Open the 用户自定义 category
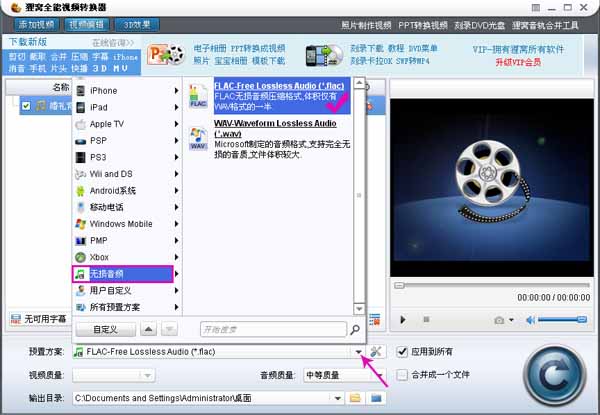The width and height of the screenshot is (600, 415). pyautogui.click(x=127, y=291)
